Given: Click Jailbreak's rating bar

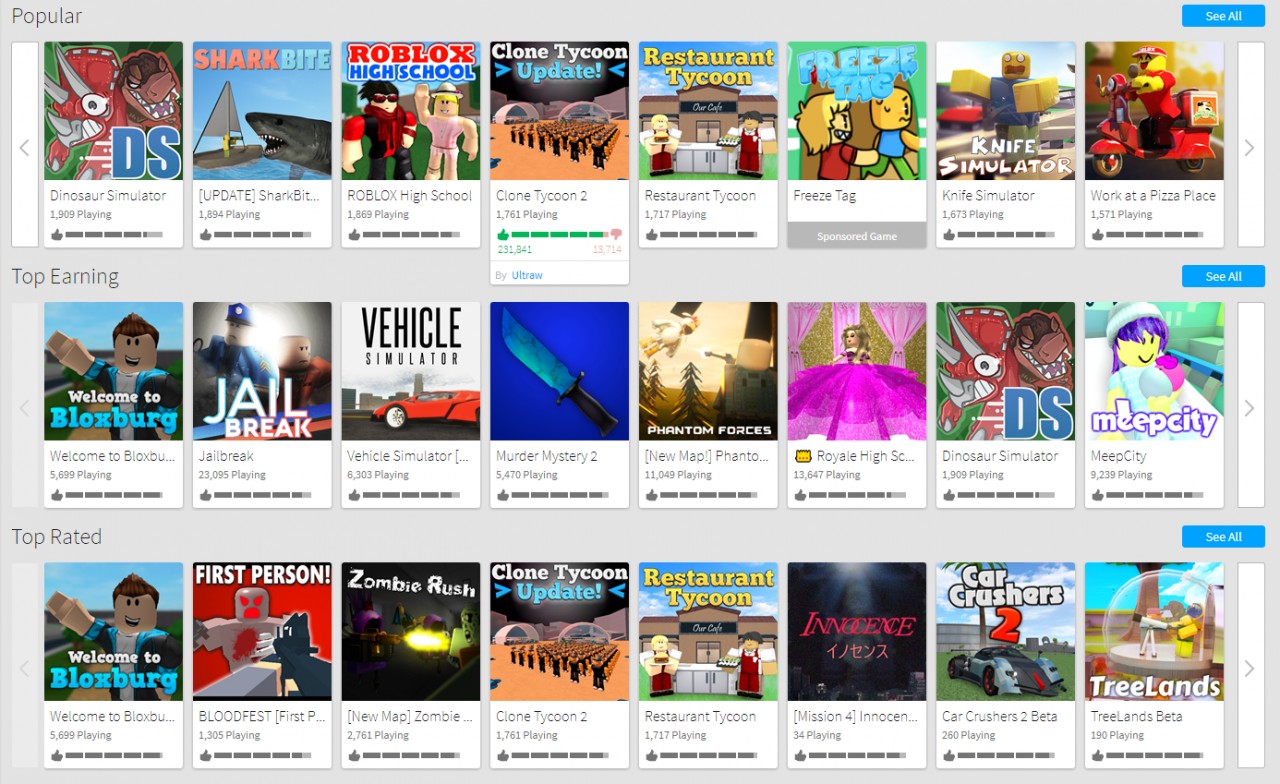Looking at the screenshot, I should point(264,495).
